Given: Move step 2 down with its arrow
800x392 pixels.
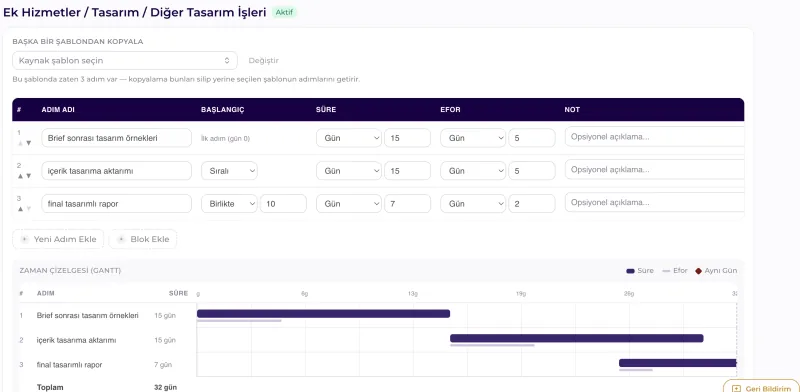Looking at the screenshot, I should pyautogui.click(x=29, y=176).
